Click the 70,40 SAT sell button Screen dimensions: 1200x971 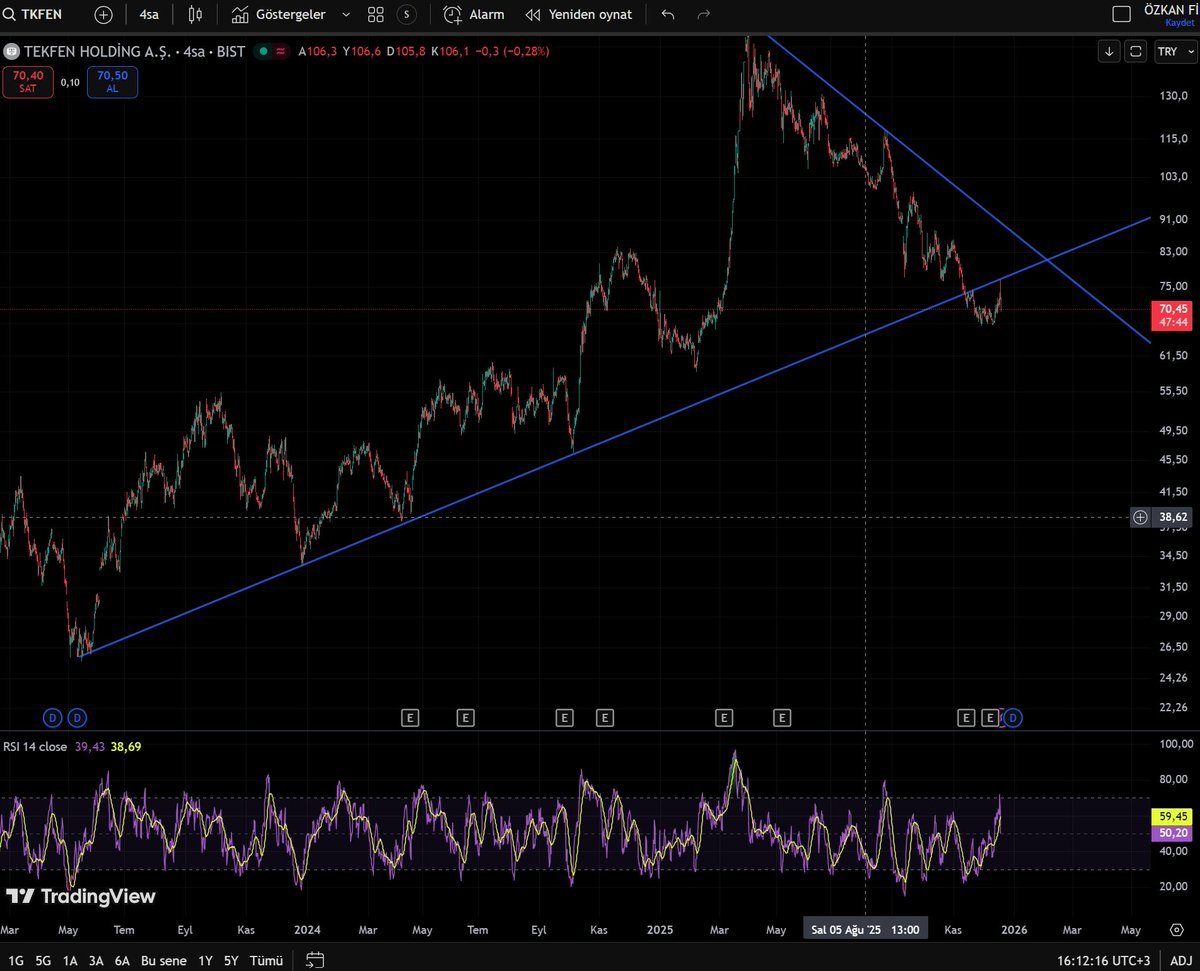click(x=27, y=81)
